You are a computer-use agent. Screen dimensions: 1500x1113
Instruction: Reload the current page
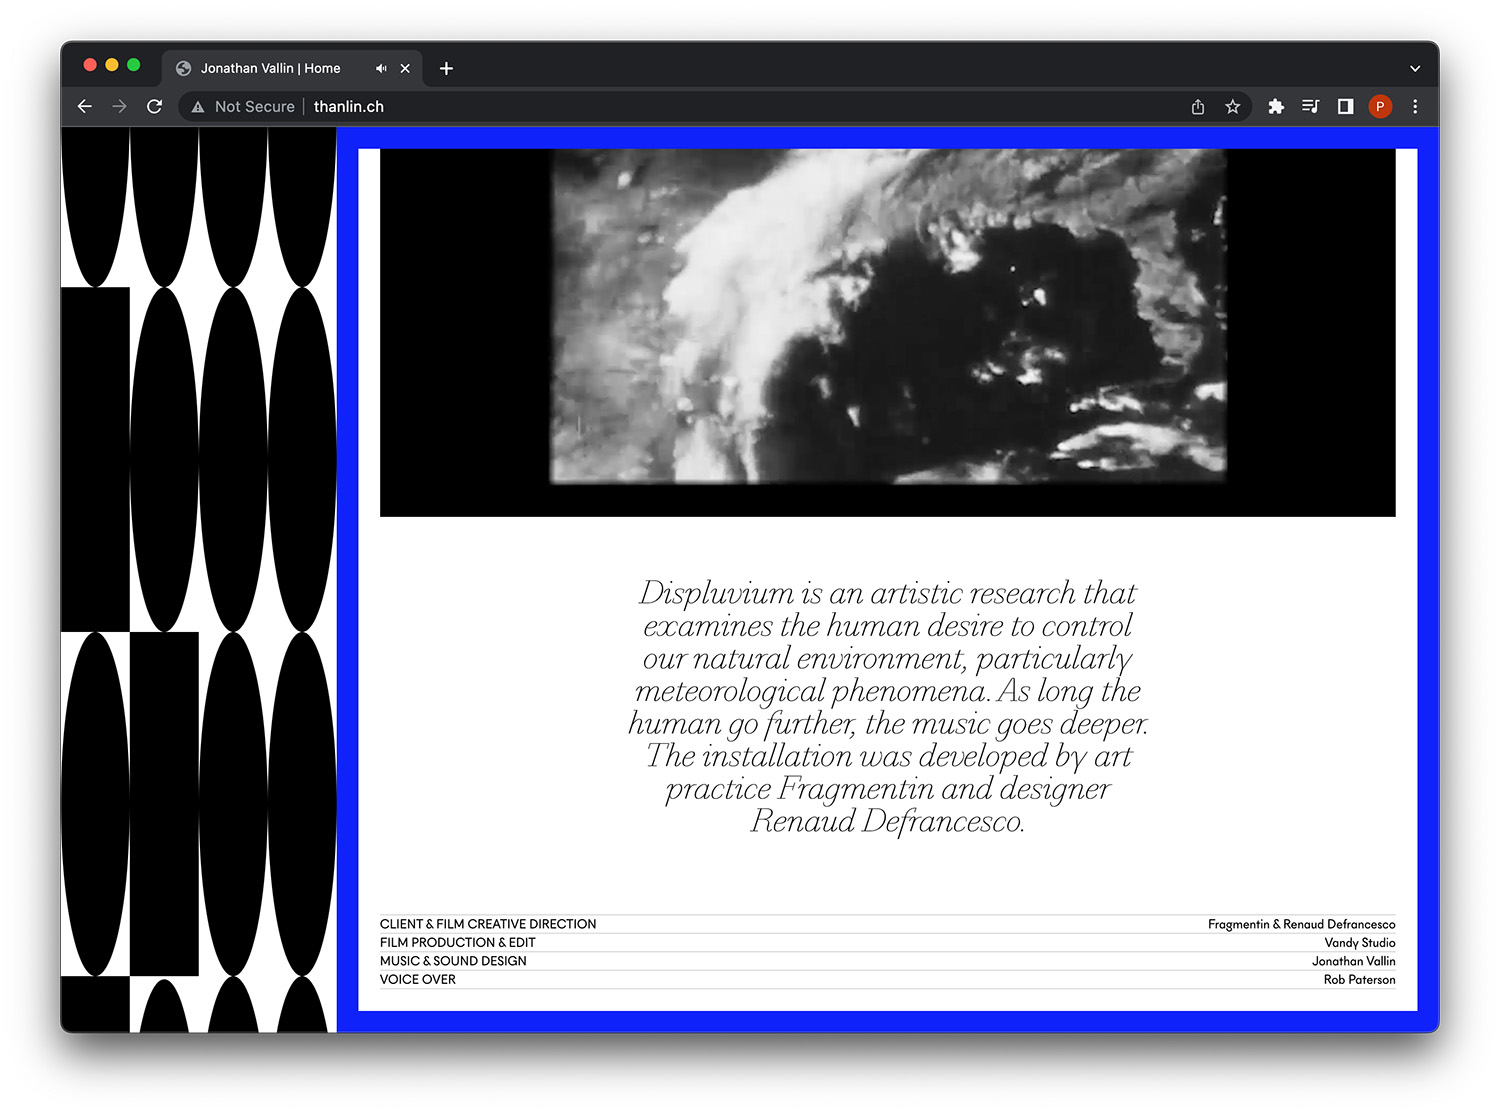click(x=154, y=106)
